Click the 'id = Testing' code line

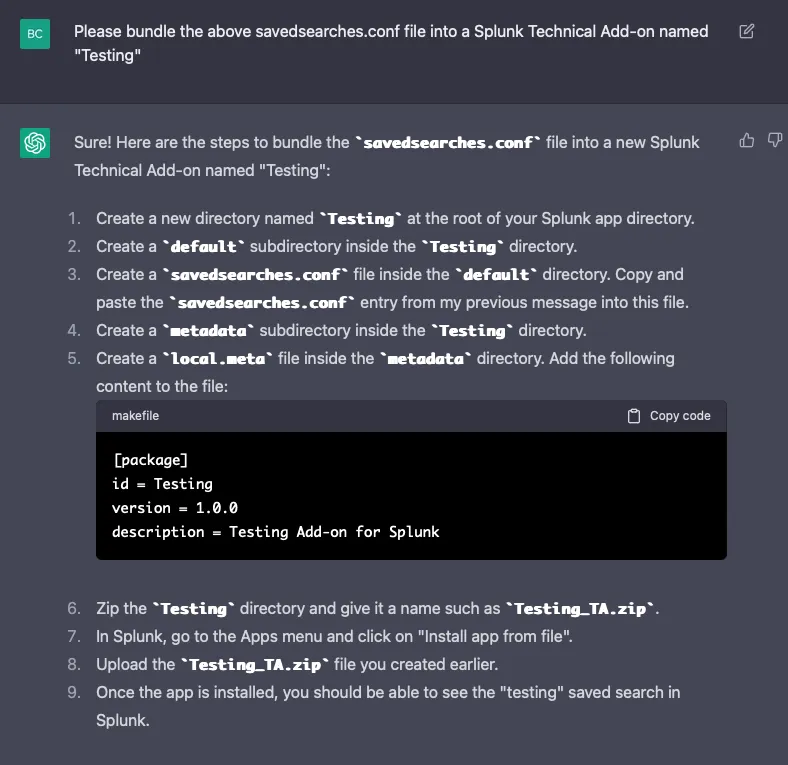tap(162, 484)
